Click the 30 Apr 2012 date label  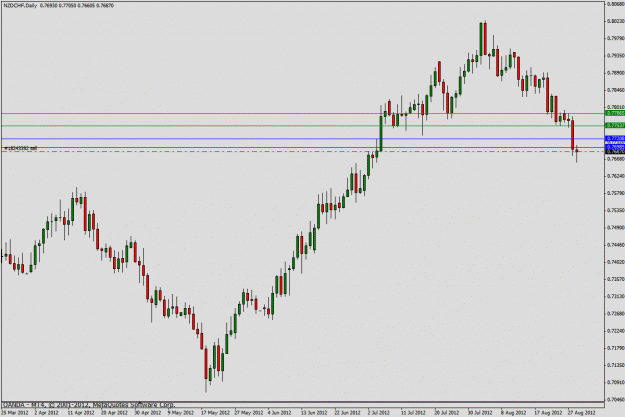click(148, 413)
